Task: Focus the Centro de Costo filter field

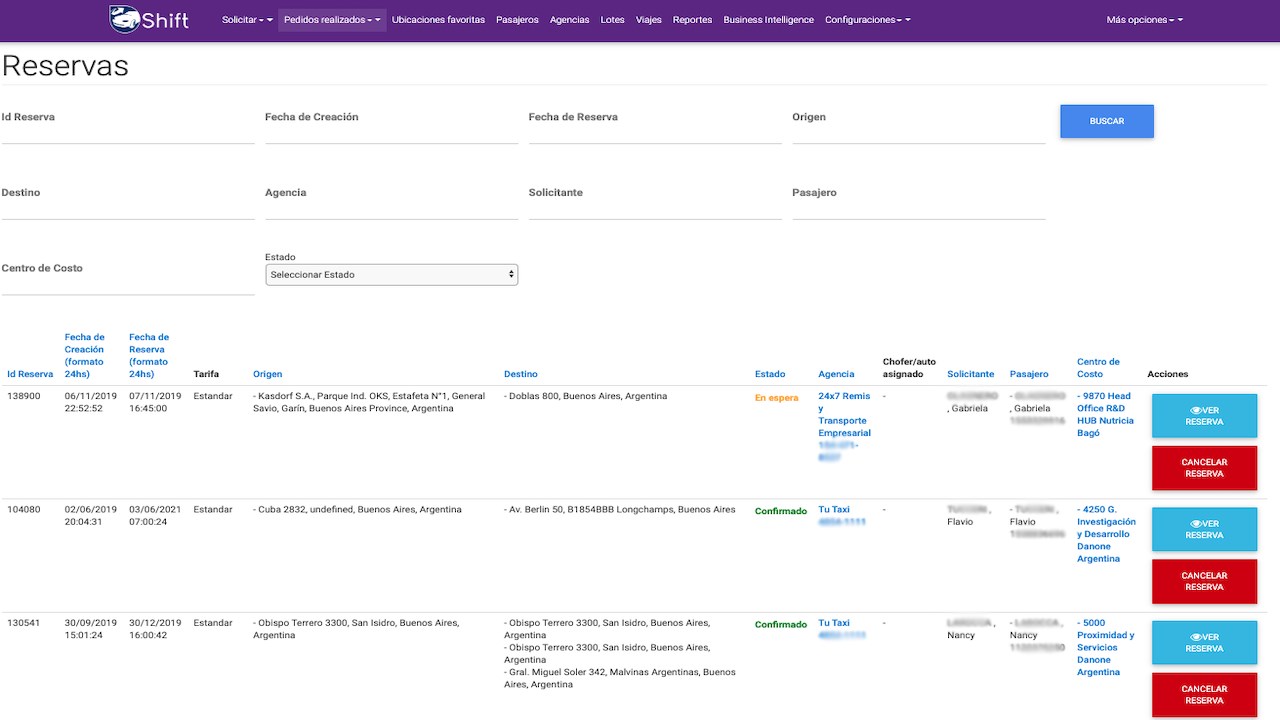Action: [x=128, y=277]
